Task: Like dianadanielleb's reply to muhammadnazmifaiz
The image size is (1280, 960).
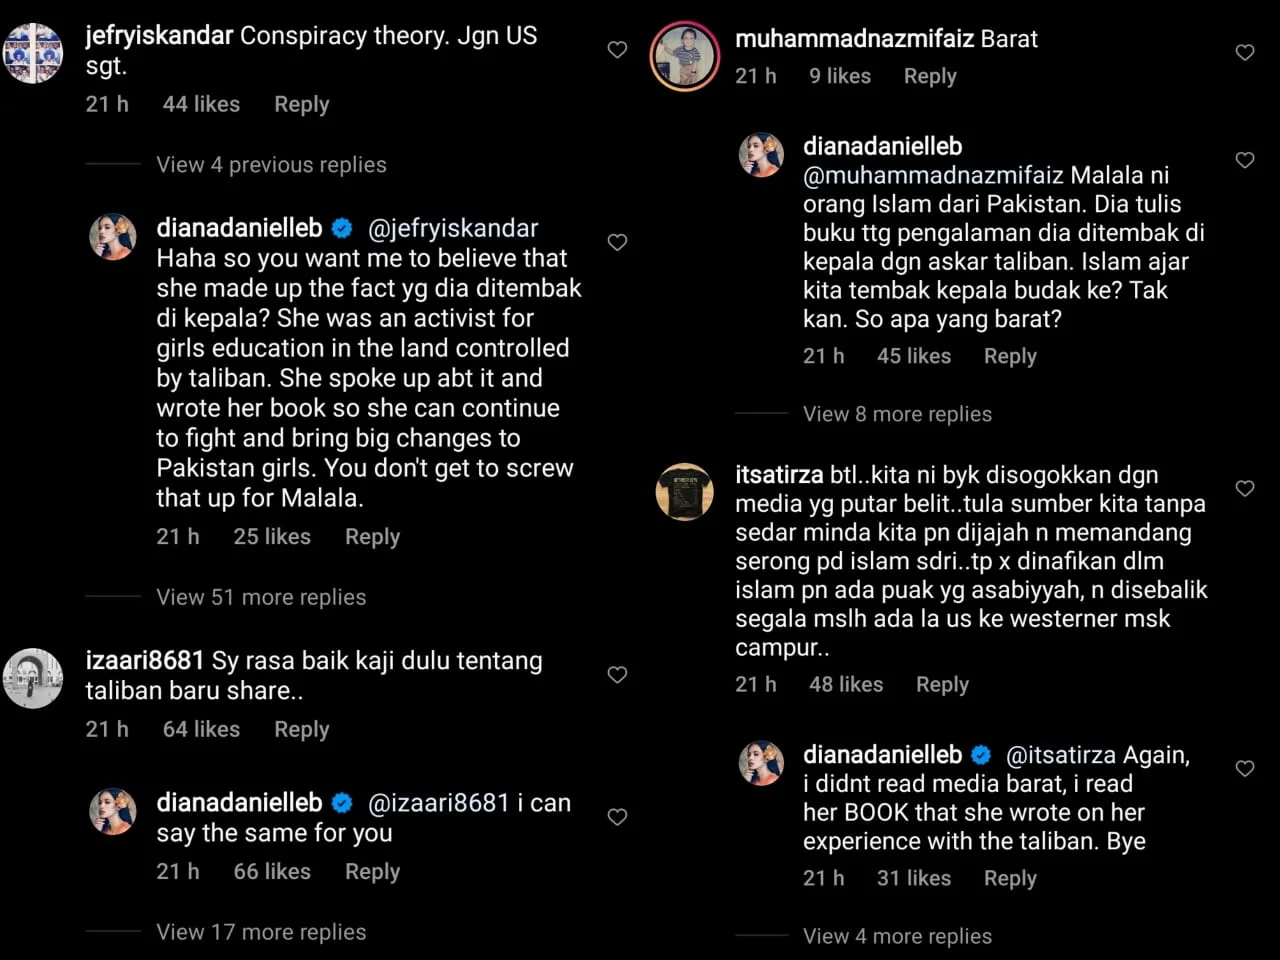Action: point(1244,160)
